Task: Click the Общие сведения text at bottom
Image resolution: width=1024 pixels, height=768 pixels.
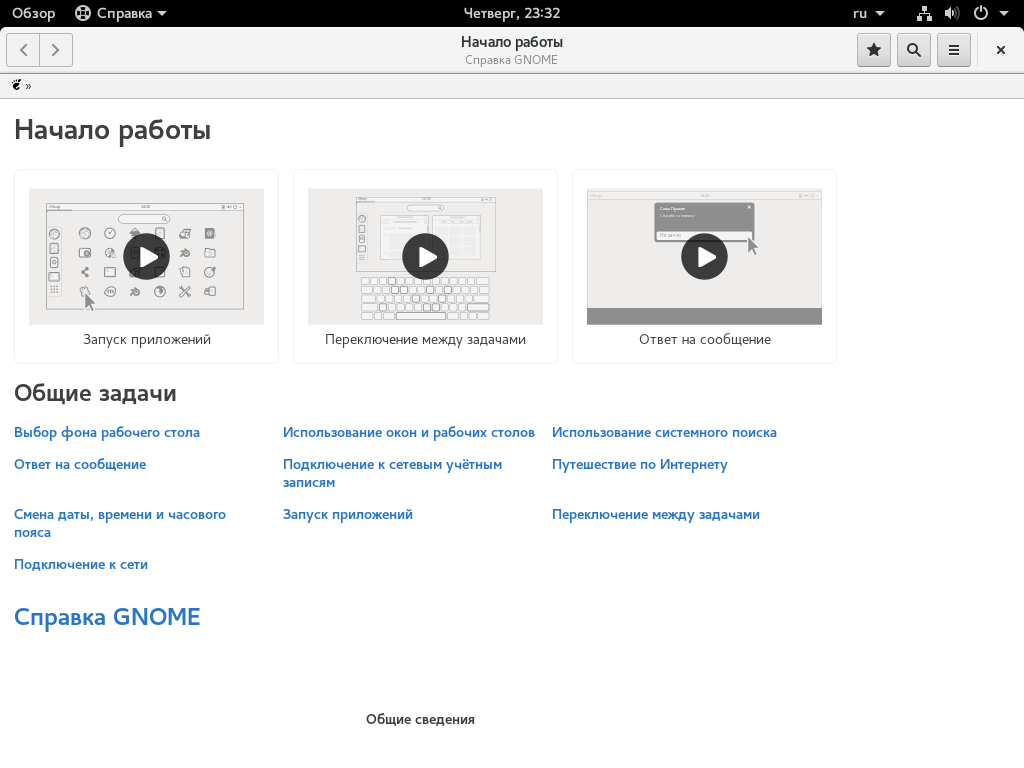Action: [x=420, y=719]
